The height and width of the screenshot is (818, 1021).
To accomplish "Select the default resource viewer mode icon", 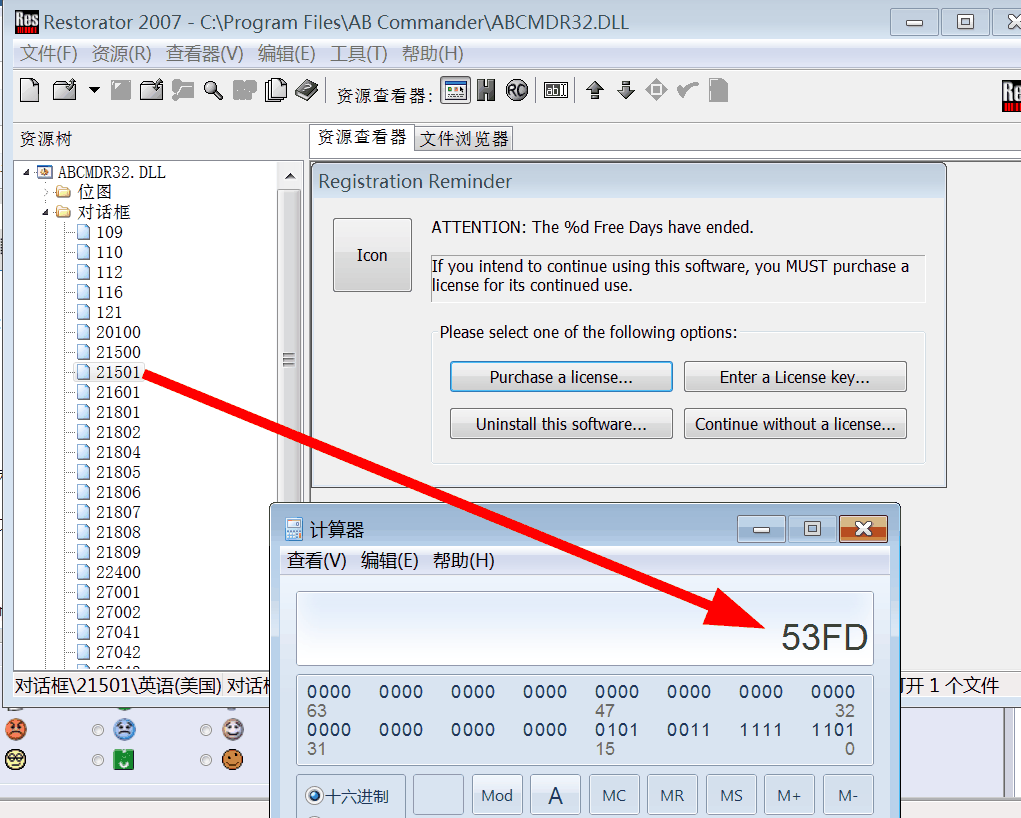I will tap(456, 90).
